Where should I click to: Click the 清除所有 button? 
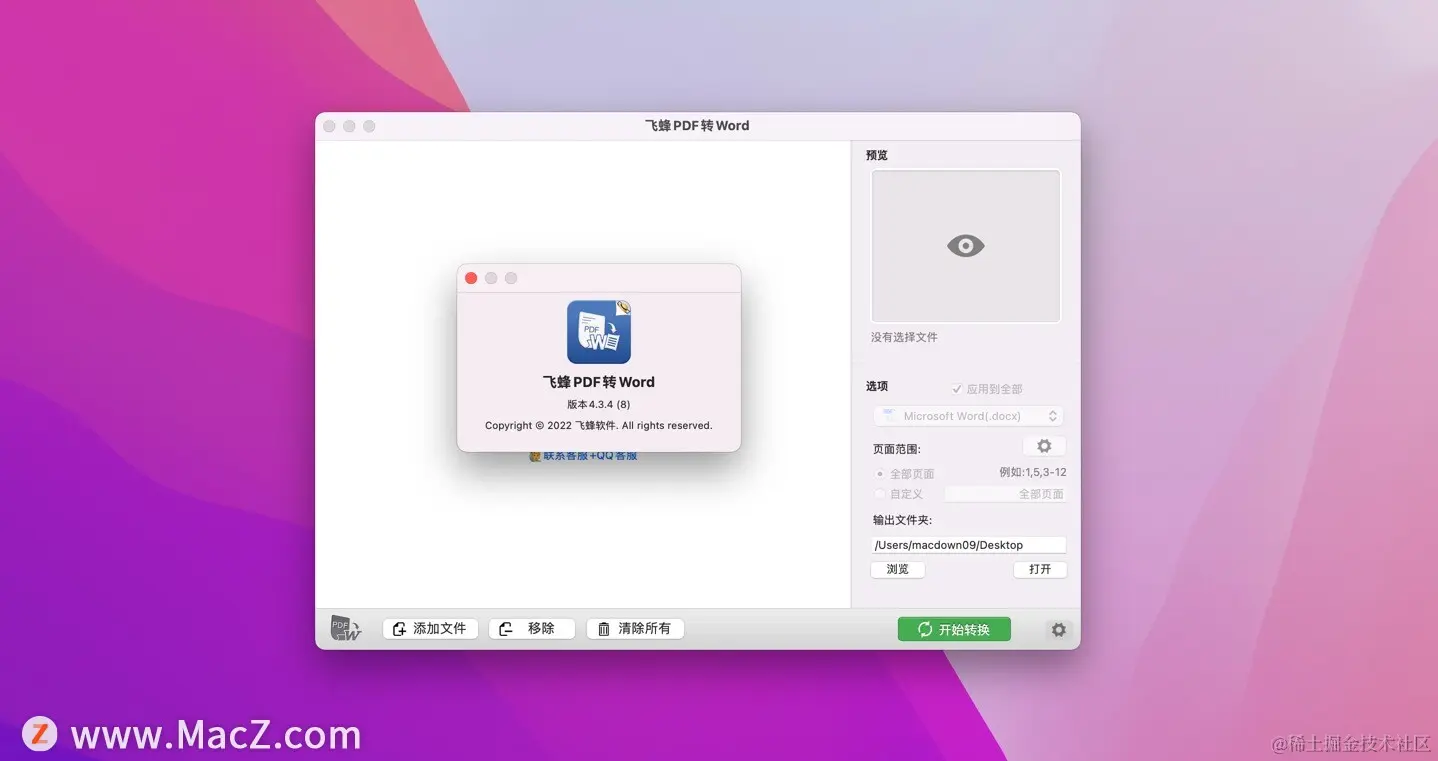point(635,629)
